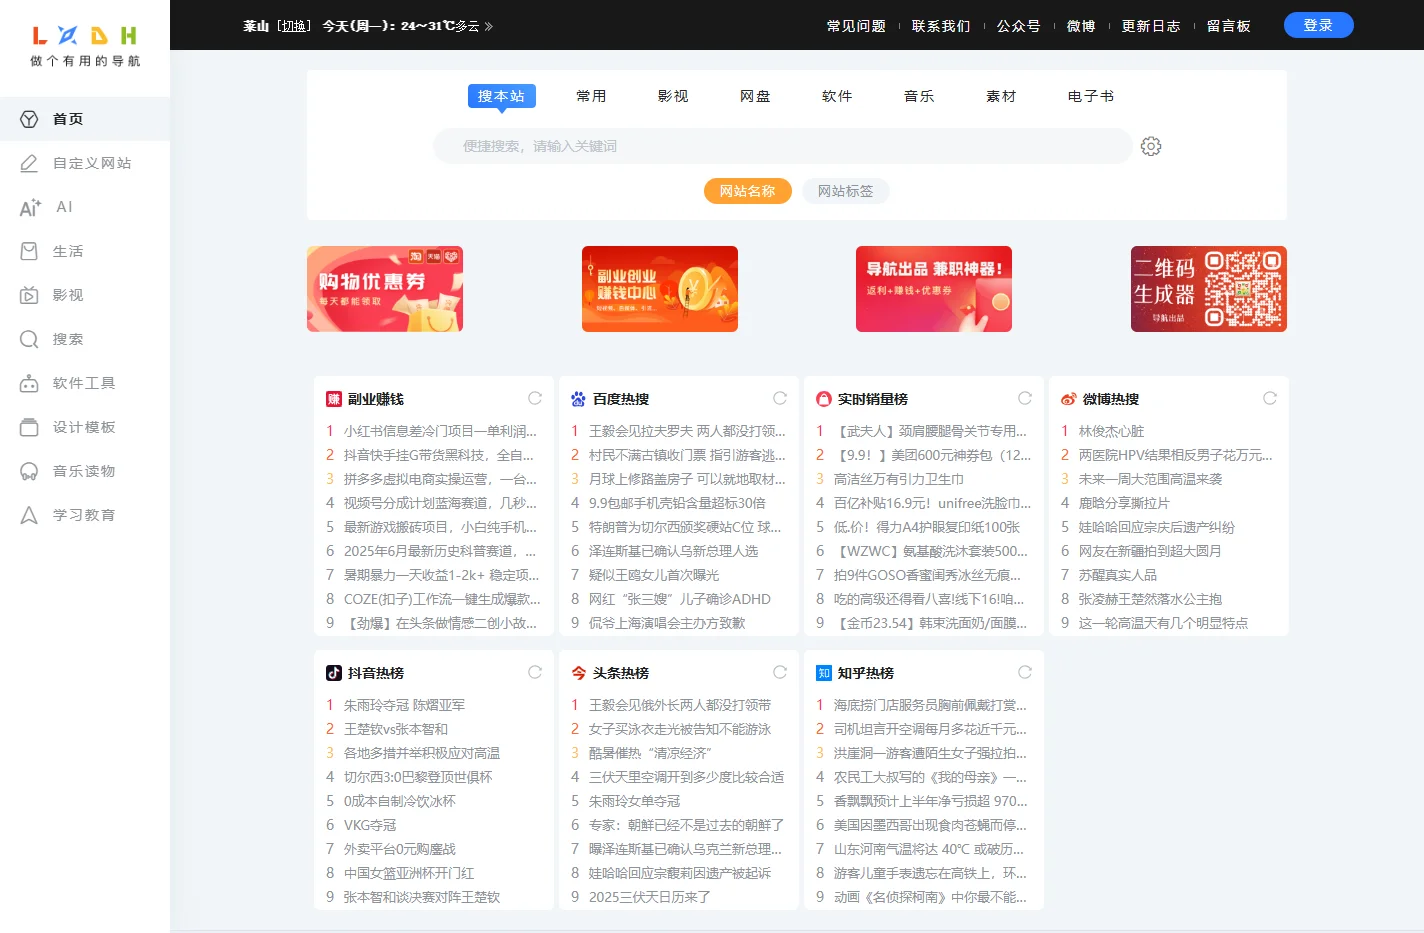This screenshot has width=1424, height=933.
Task: Refresh the 微博热搜 list
Action: click(1270, 398)
